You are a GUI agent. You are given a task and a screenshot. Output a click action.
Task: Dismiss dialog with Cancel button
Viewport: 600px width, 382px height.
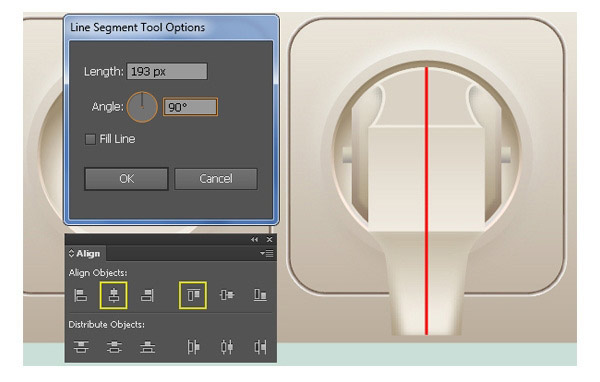click(216, 179)
